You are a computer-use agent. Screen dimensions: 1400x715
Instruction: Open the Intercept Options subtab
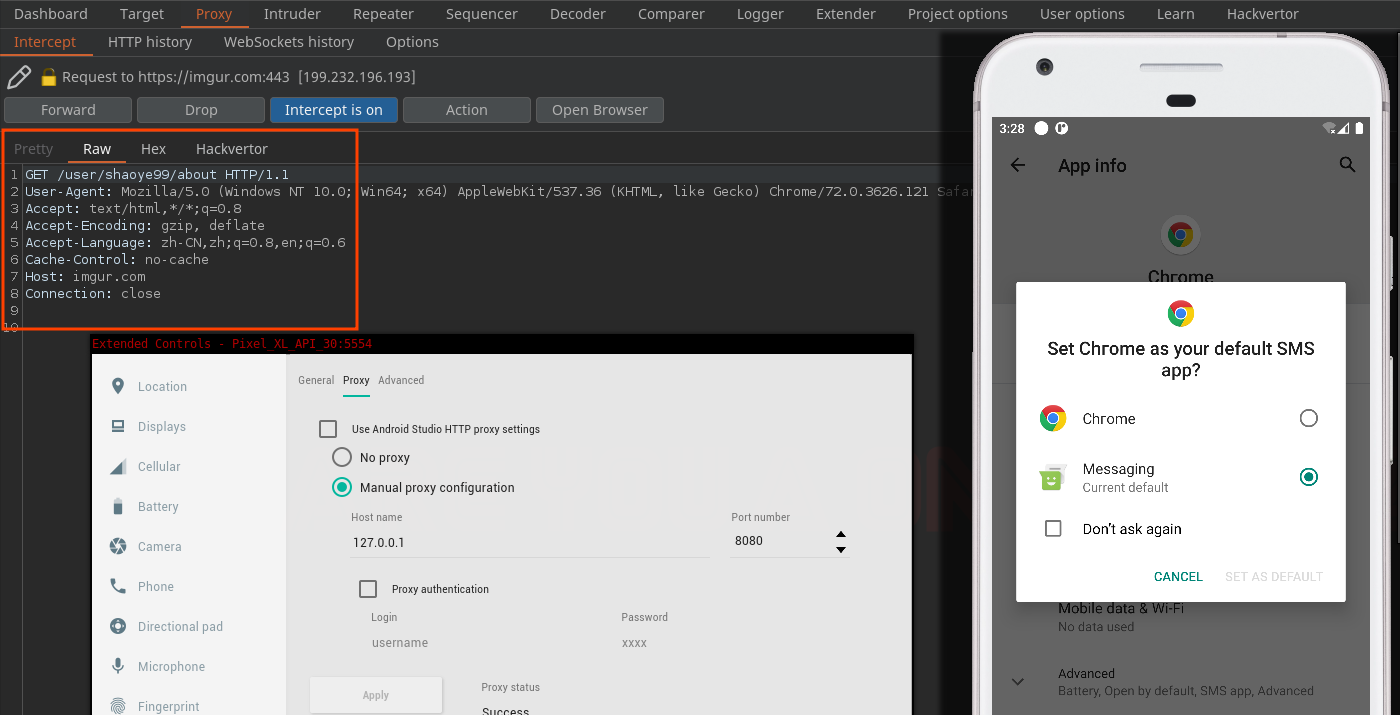(x=412, y=42)
